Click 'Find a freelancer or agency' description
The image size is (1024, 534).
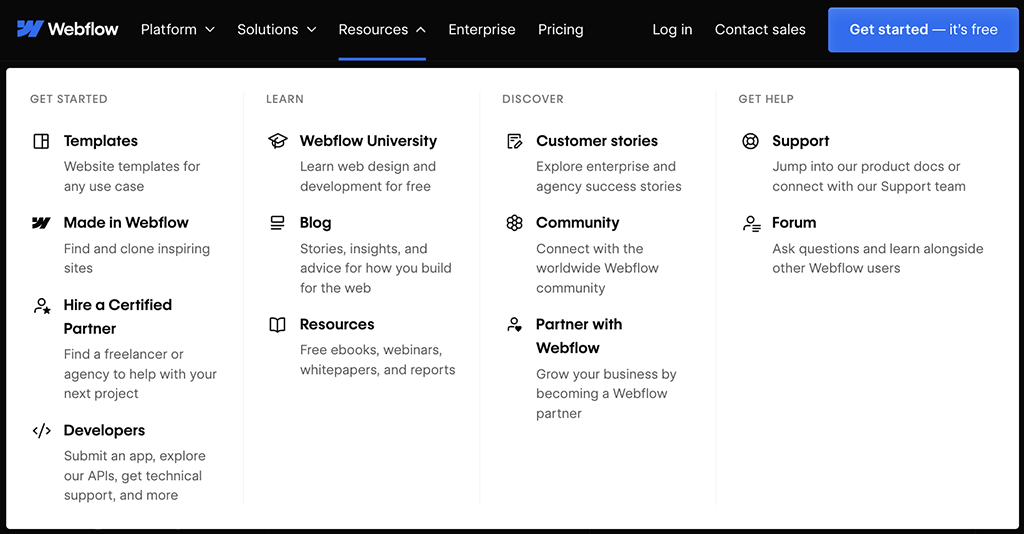[140, 374]
